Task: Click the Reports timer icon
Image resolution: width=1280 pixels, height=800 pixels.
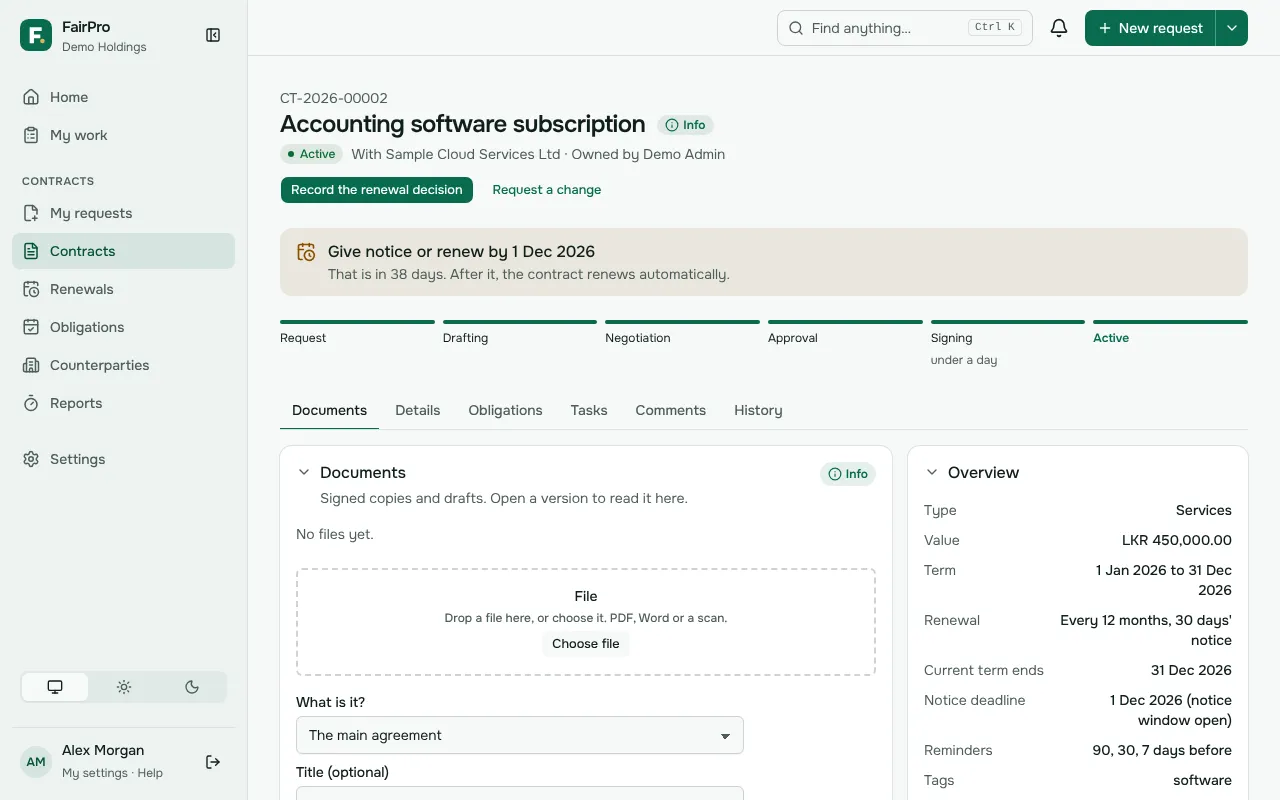Action: (31, 403)
